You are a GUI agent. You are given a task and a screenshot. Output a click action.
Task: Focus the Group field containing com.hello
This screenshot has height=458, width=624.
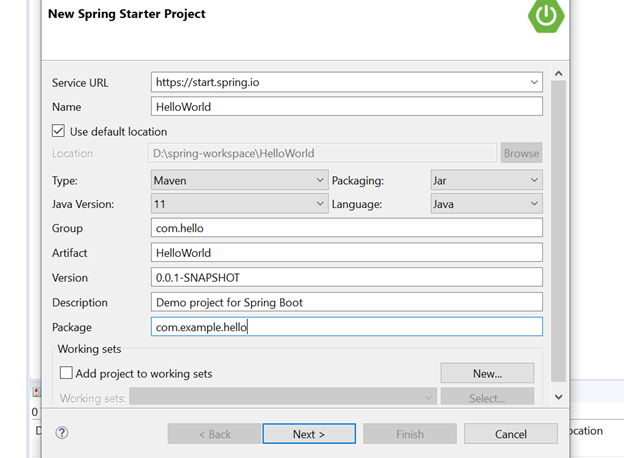tap(346, 228)
